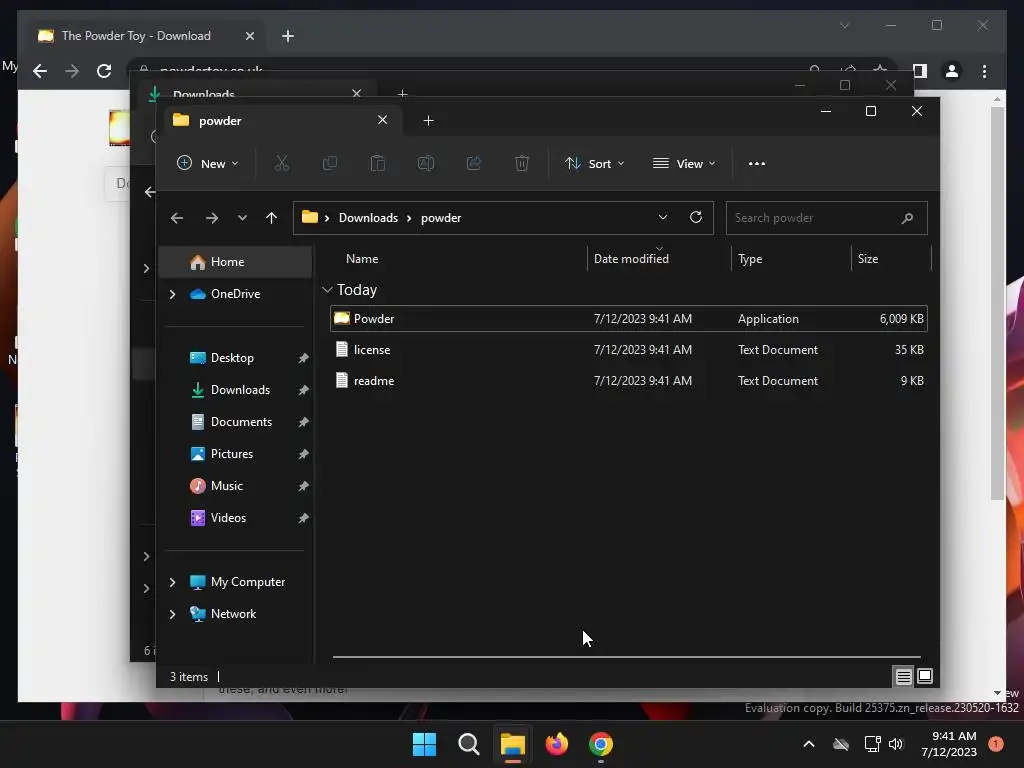Expand address bar history dropdown

click(x=663, y=217)
